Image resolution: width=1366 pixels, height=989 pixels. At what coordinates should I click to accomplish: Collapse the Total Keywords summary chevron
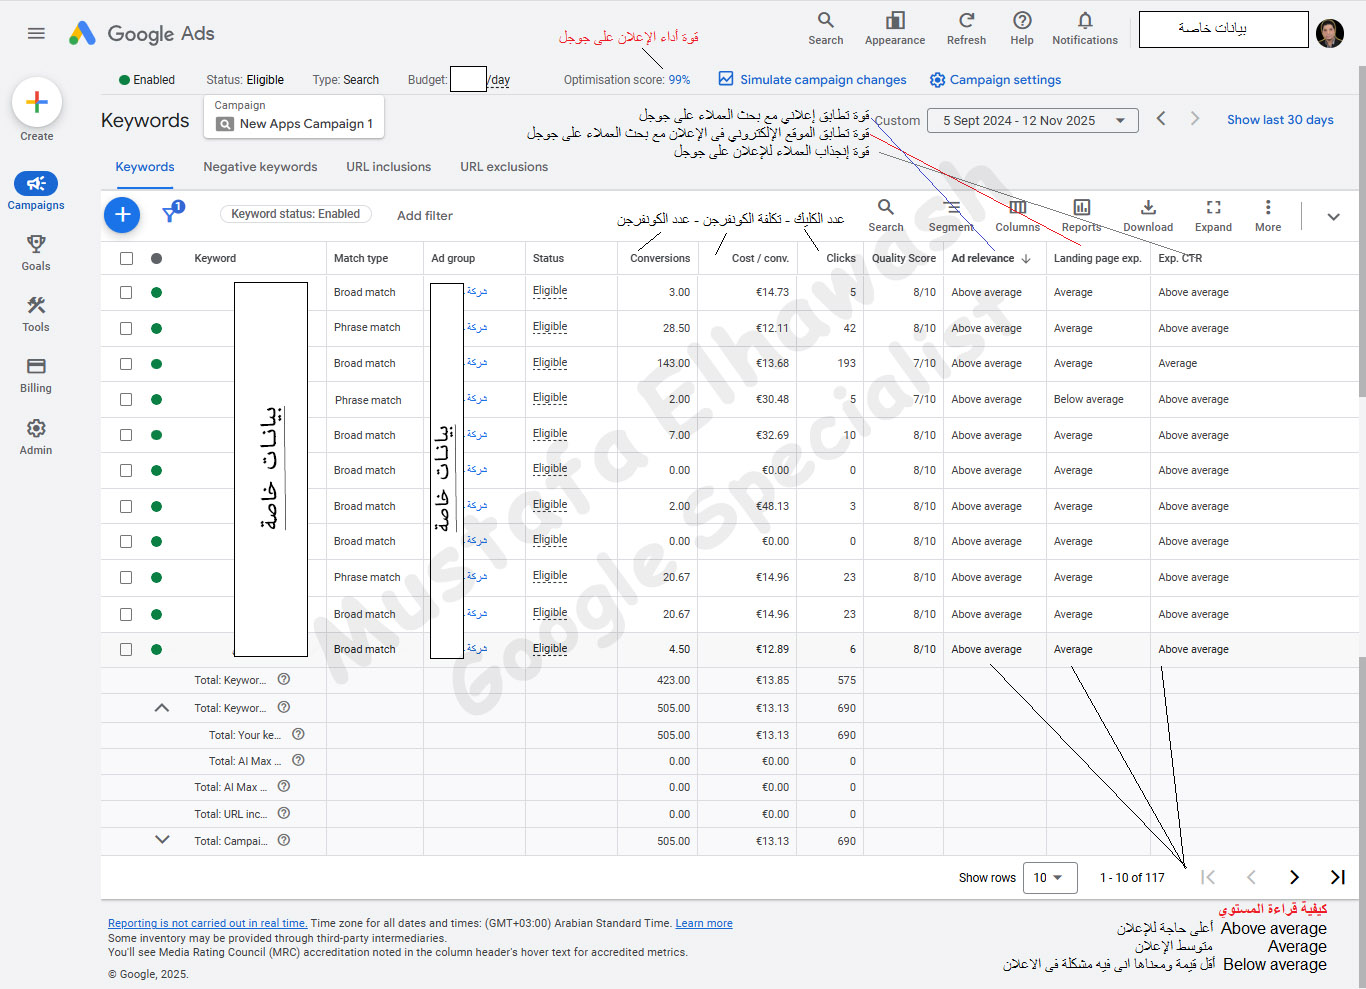[162, 707]
